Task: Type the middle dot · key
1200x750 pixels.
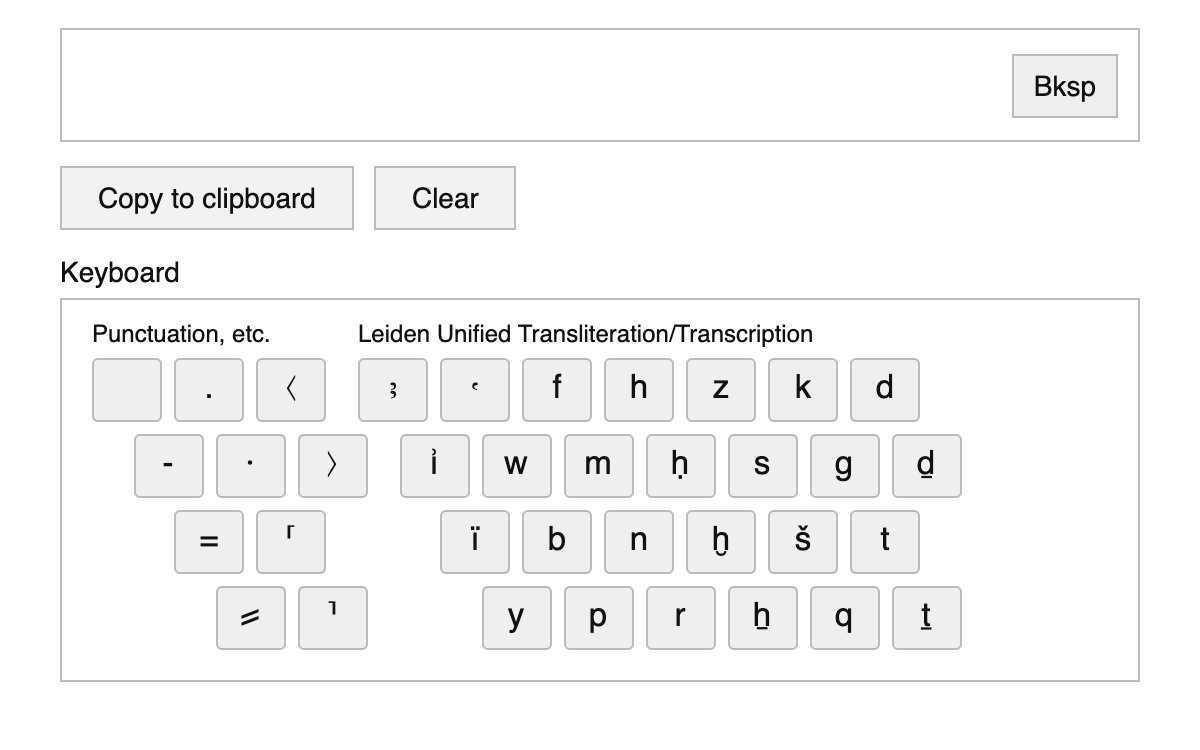Action: pyautogui.click(x=251, y=466)
